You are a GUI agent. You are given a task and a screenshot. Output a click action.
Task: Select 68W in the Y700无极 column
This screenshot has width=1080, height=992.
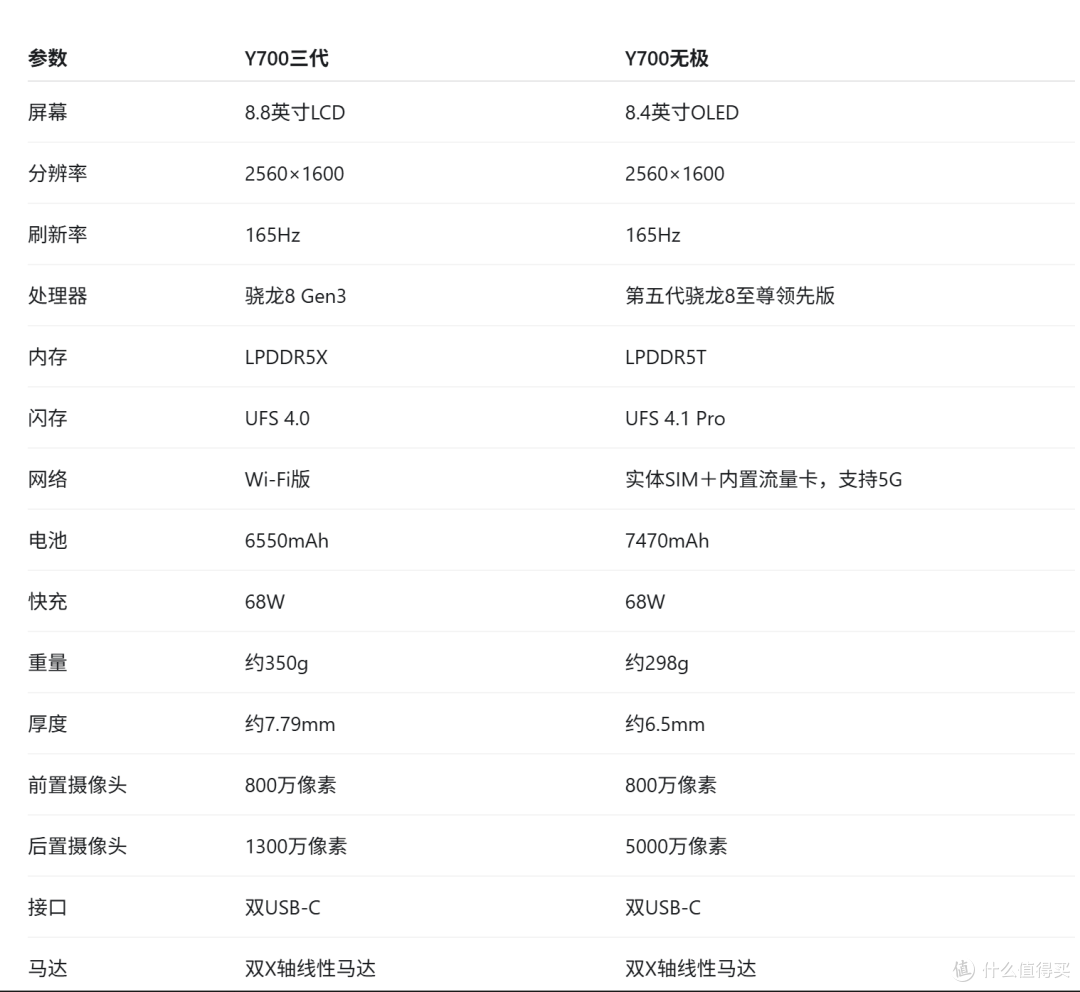pyautogui.click(x=645, y=602)
